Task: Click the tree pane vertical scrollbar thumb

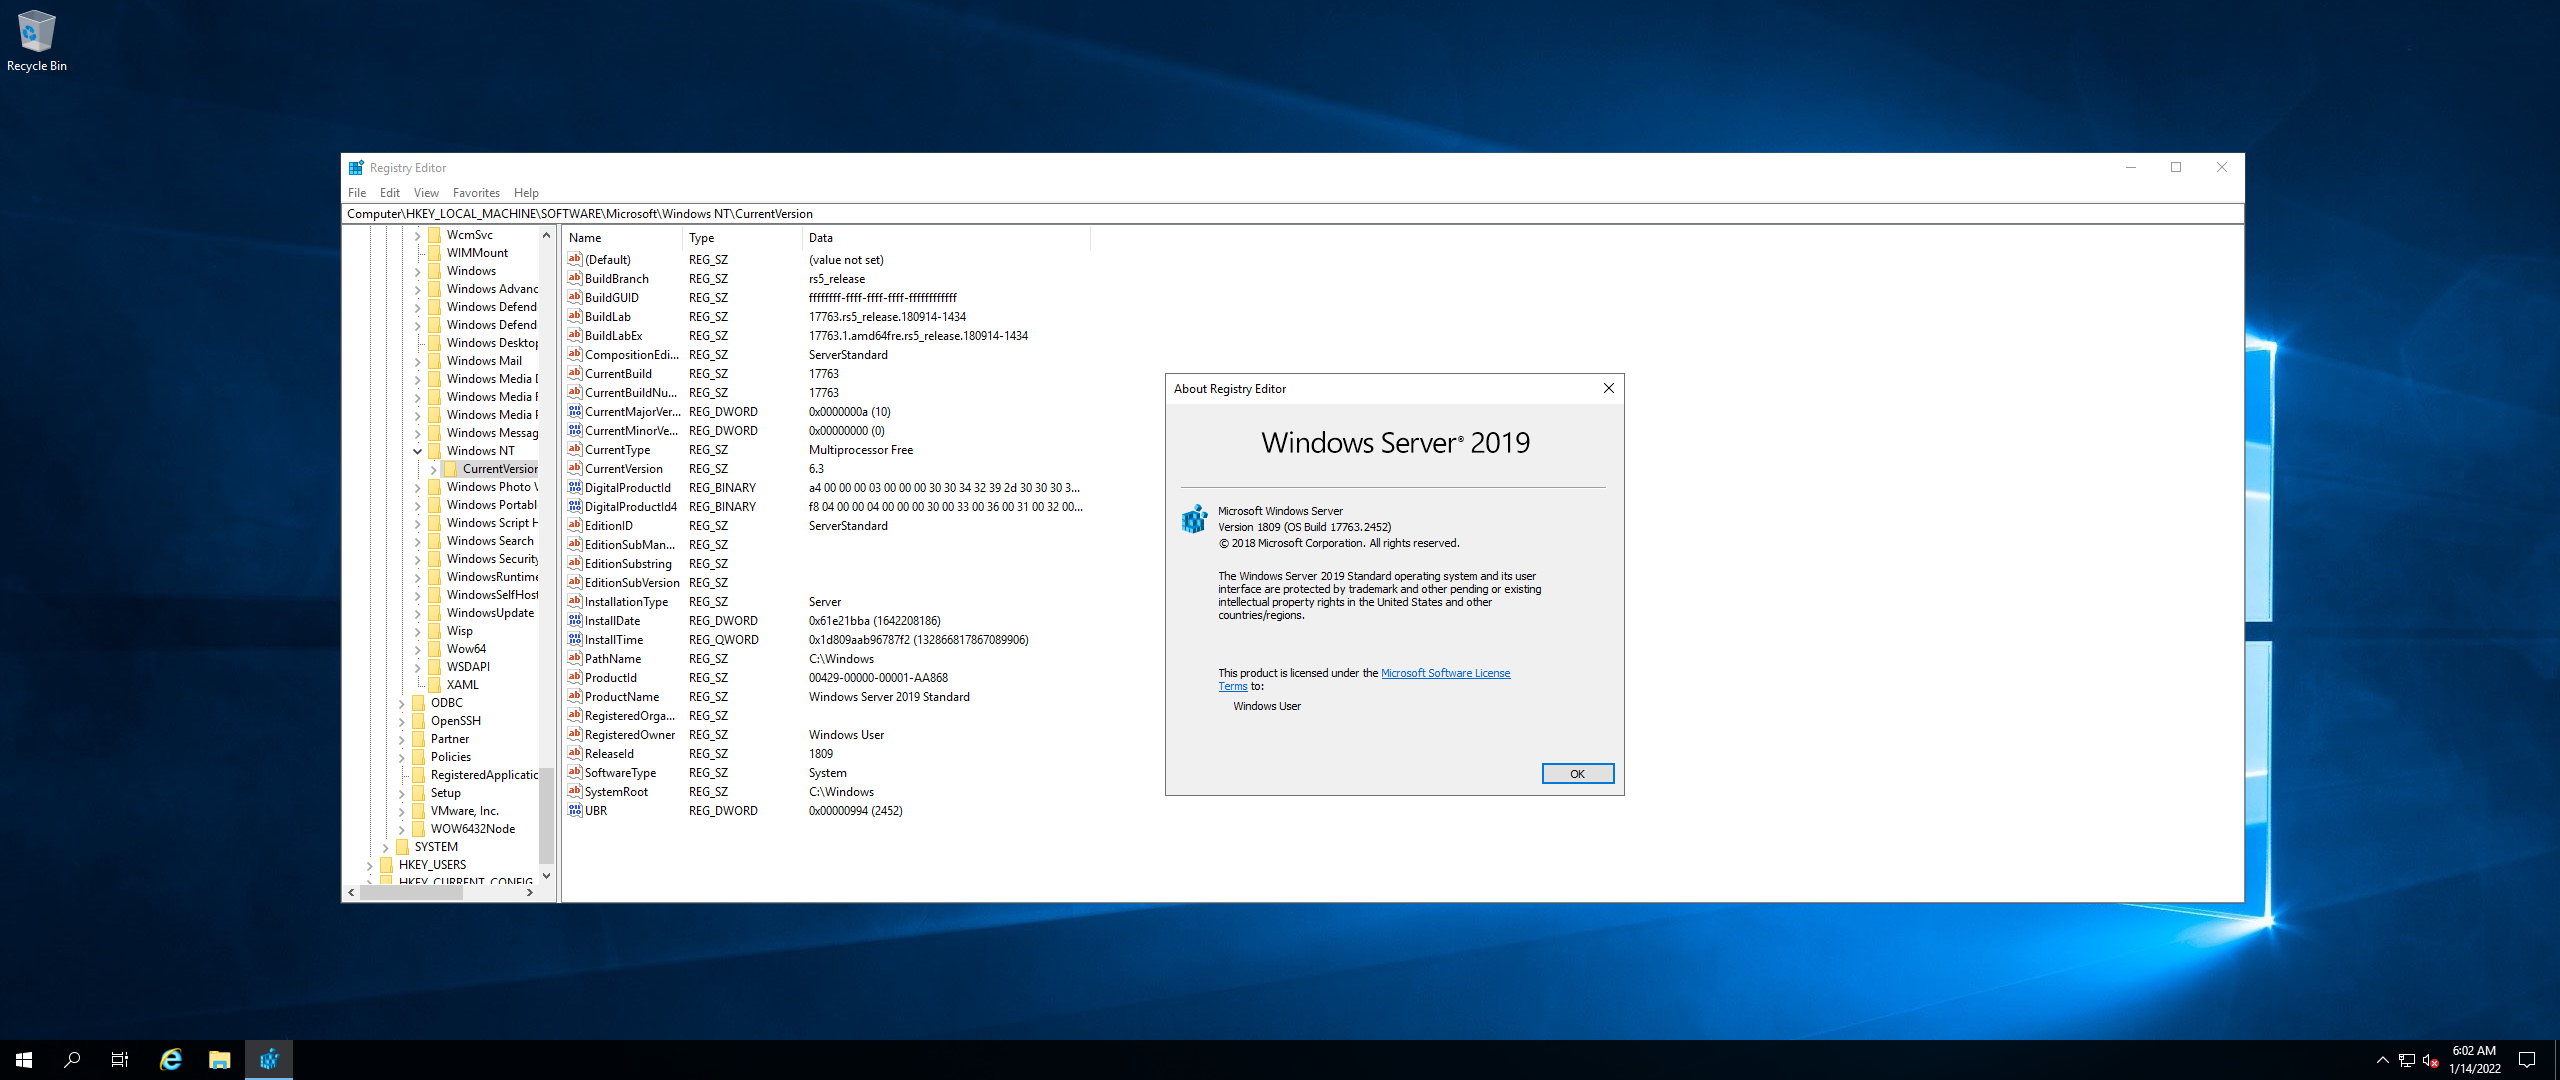Action: point(546,816)
